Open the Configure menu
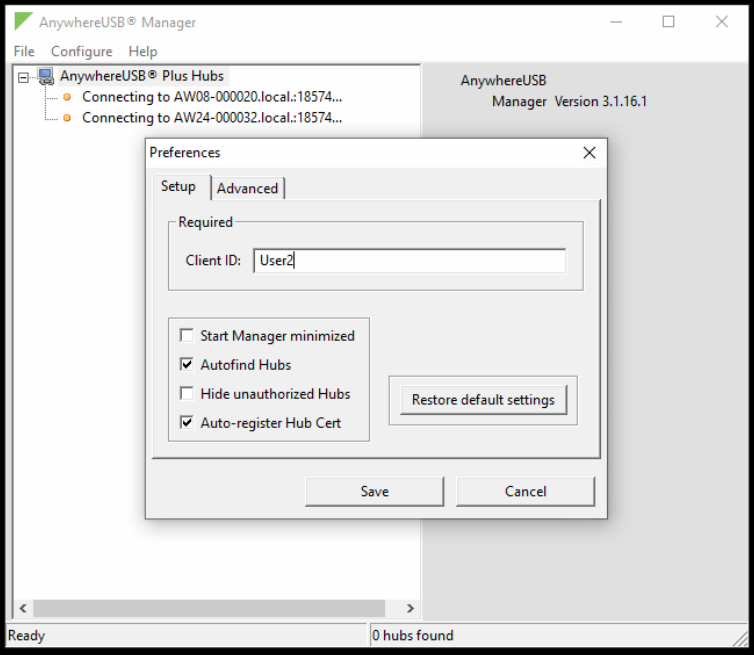Image resolution: width=754 pixels, height=655 pixels. [82, 51]
